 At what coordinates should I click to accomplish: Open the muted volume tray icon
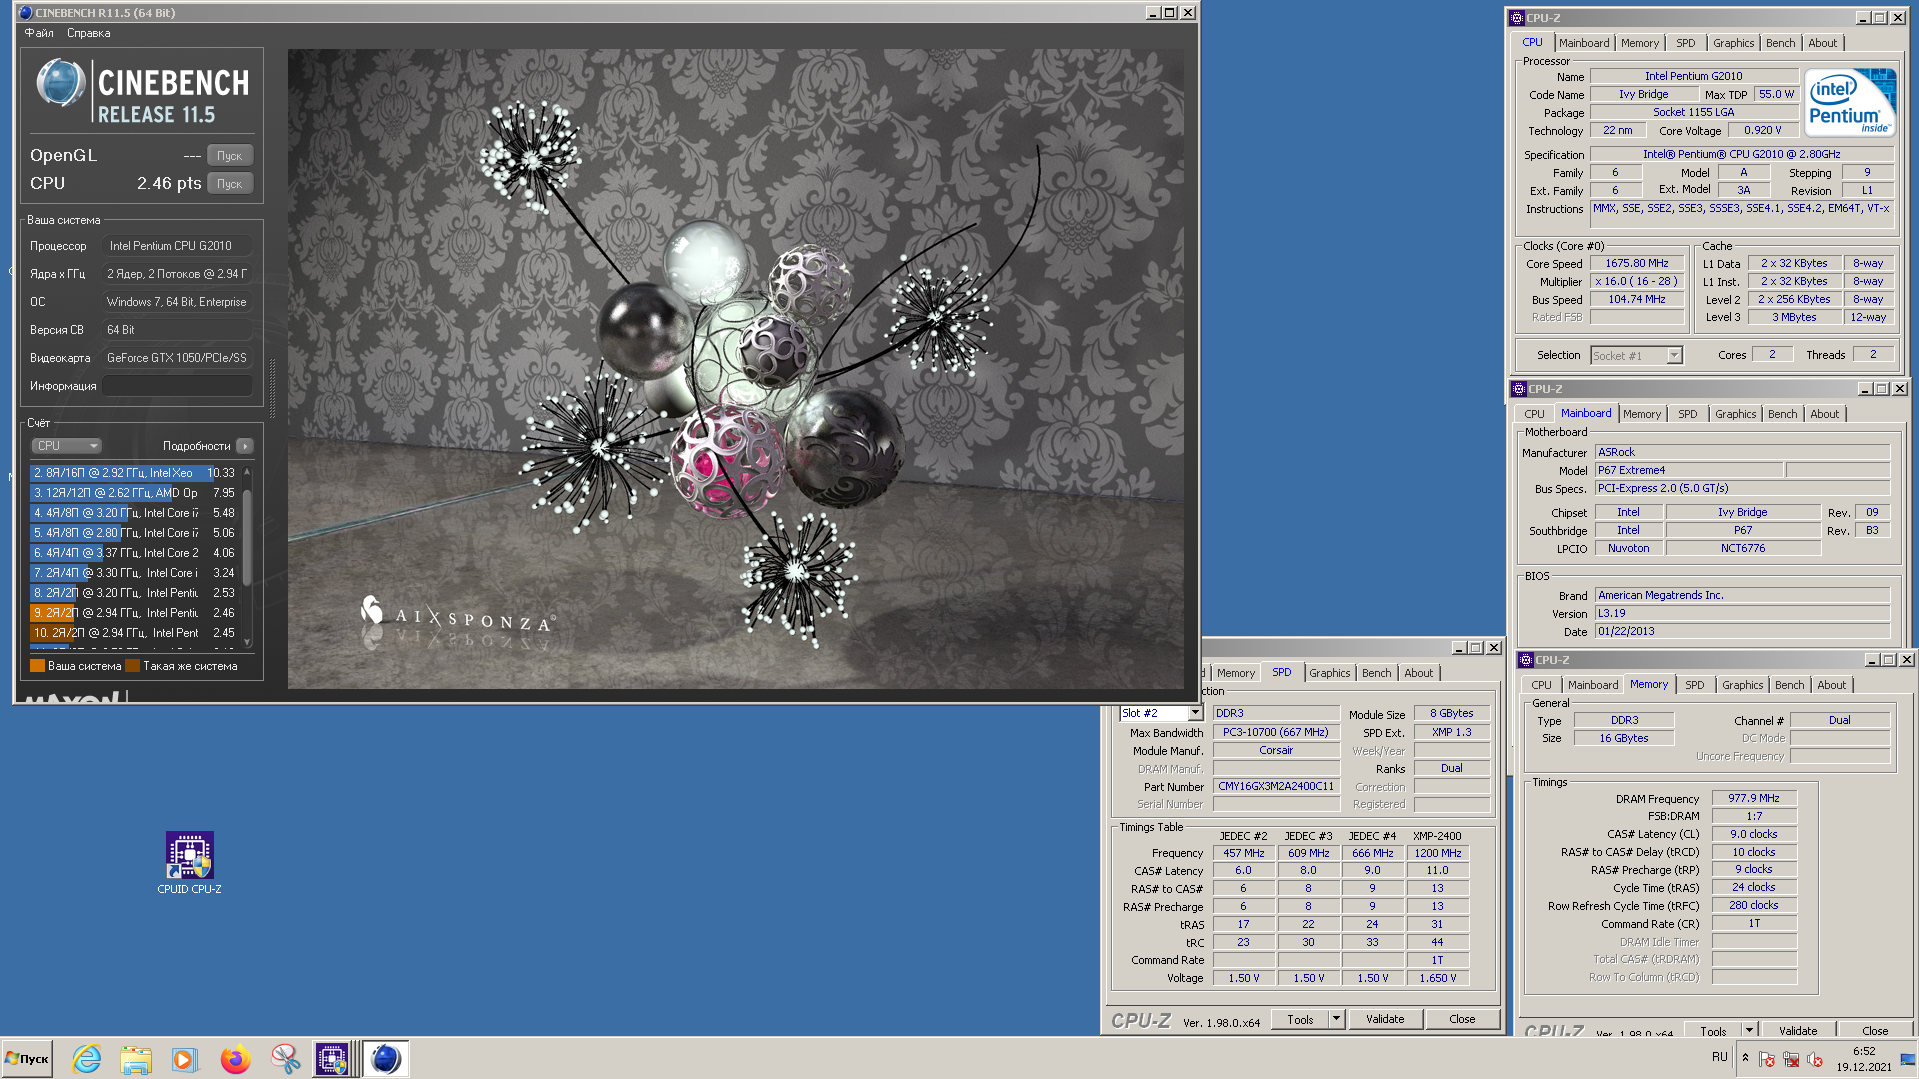[x=1815, y=1059]
